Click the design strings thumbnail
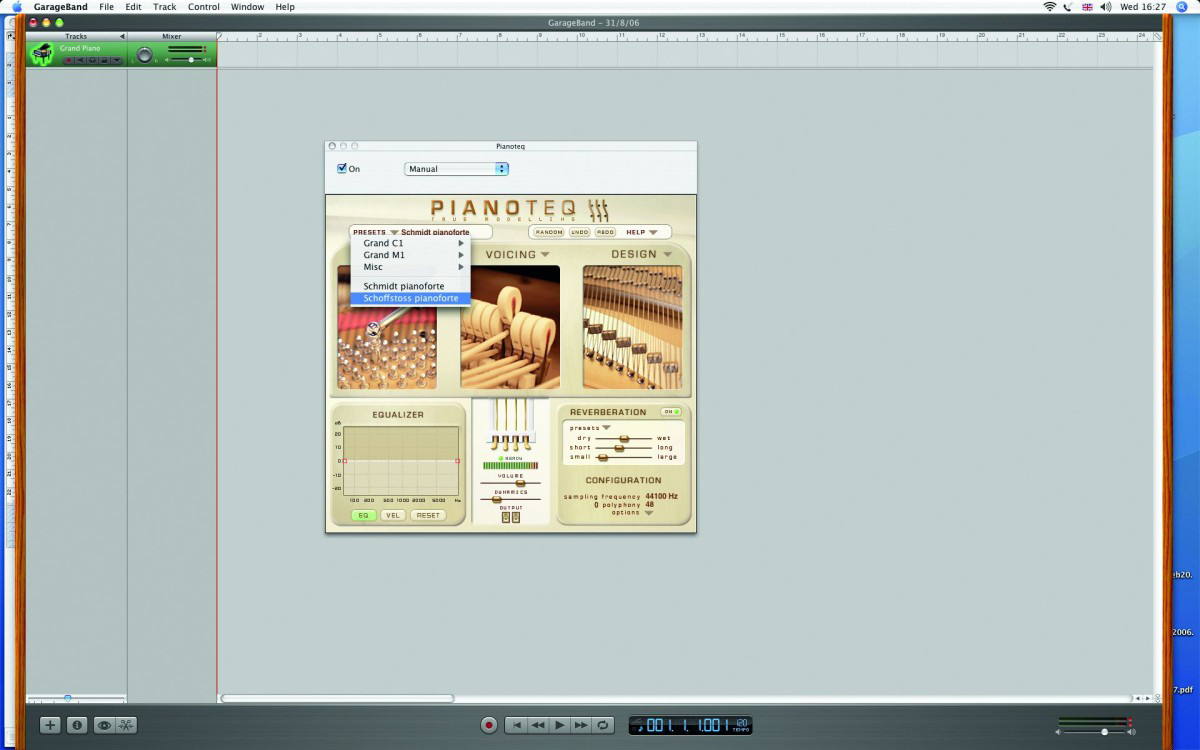This screenshot has height=750, width=1200. [x=633, y=327]
